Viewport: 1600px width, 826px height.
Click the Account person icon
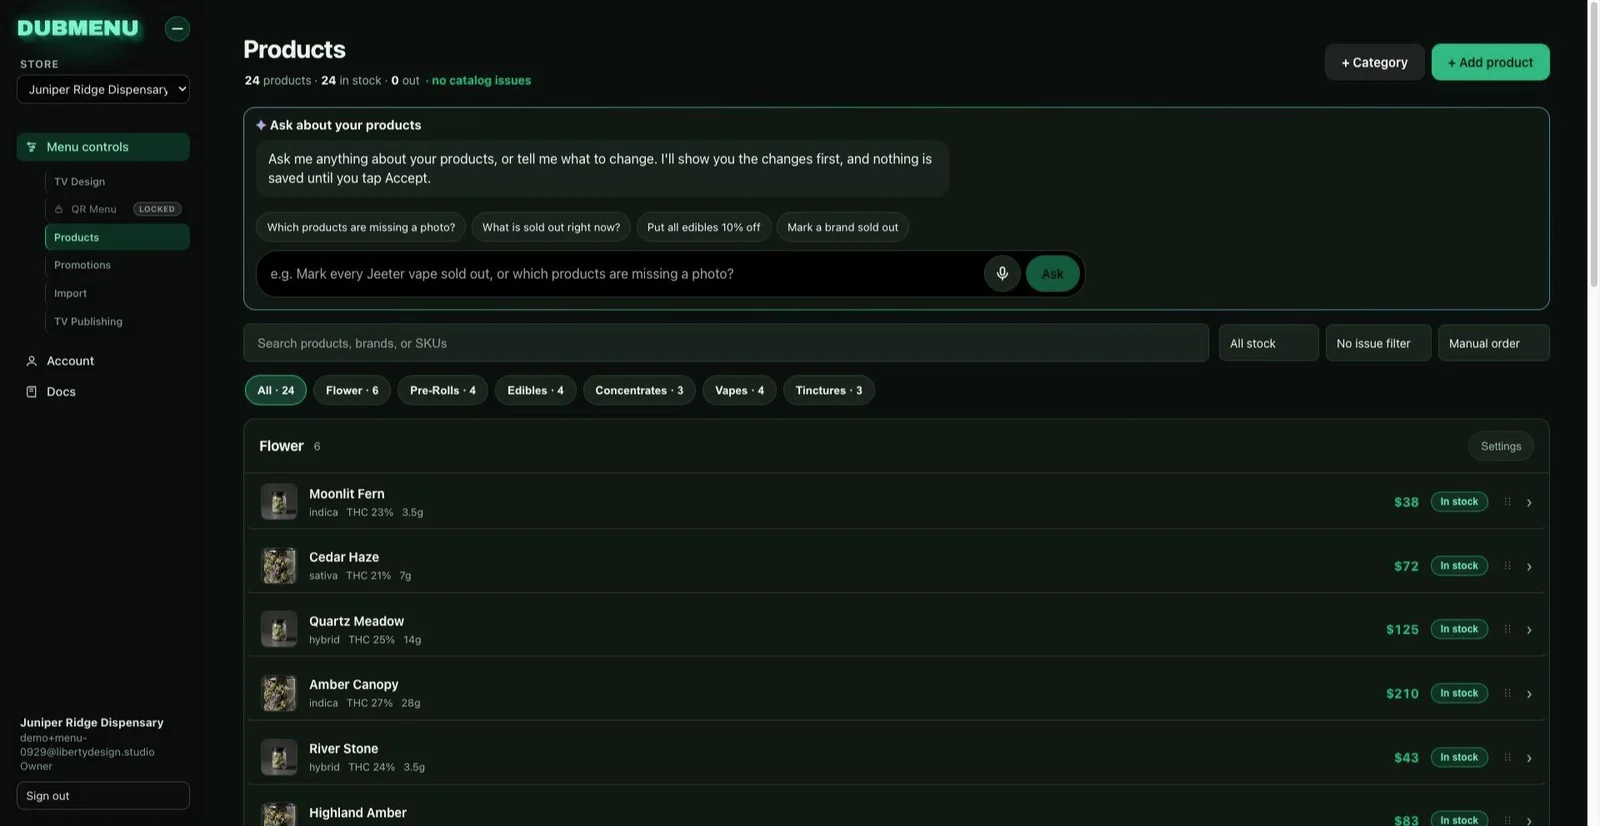(x=31, y=361)
